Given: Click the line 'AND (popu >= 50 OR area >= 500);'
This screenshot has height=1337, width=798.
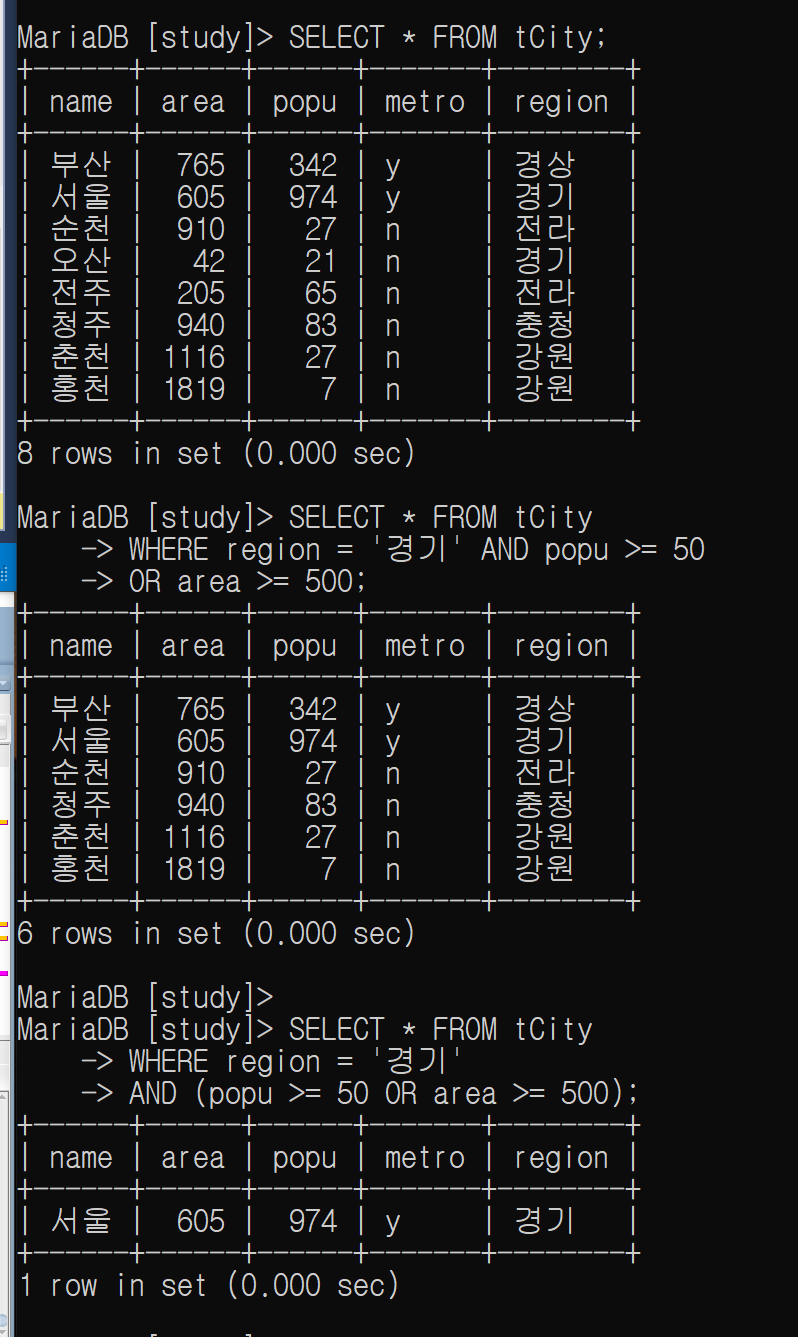Looking at the screenshot, I should (x=384, y=1094).
